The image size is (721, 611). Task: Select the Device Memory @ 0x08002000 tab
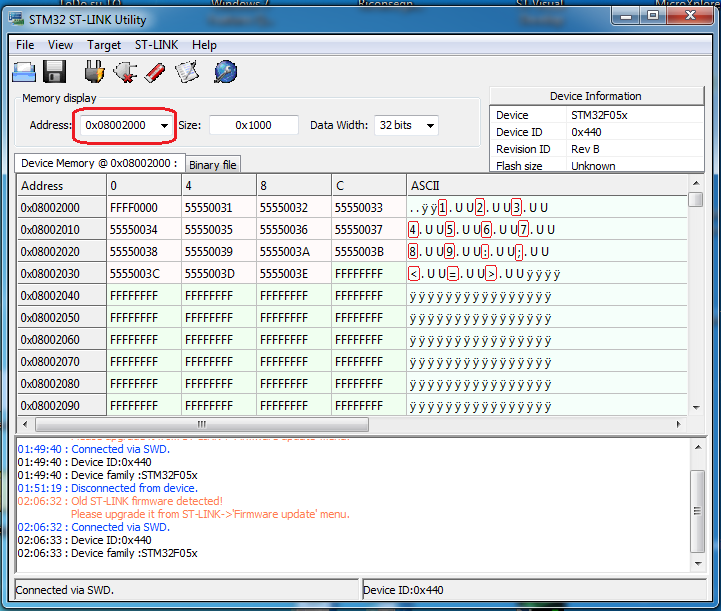(x=99, y=163)
